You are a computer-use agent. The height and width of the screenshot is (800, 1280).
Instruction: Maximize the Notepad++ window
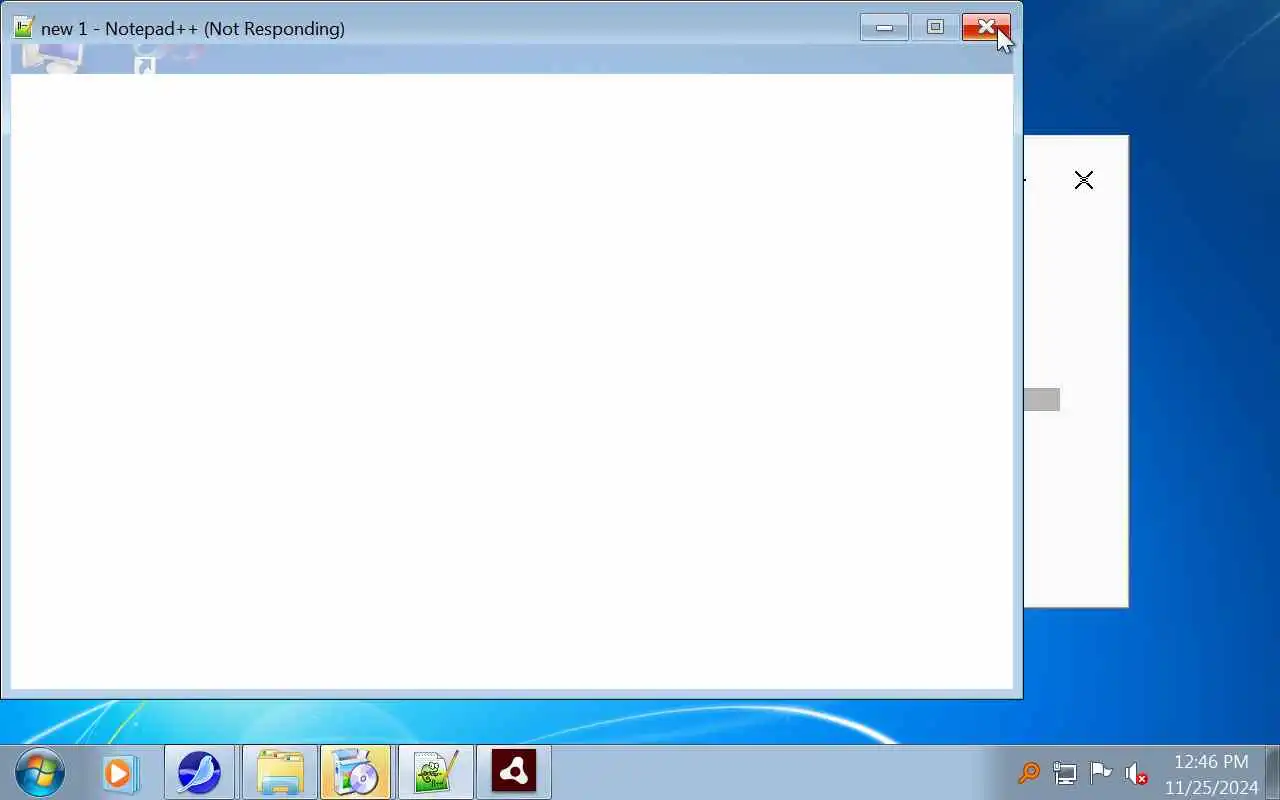935,27
